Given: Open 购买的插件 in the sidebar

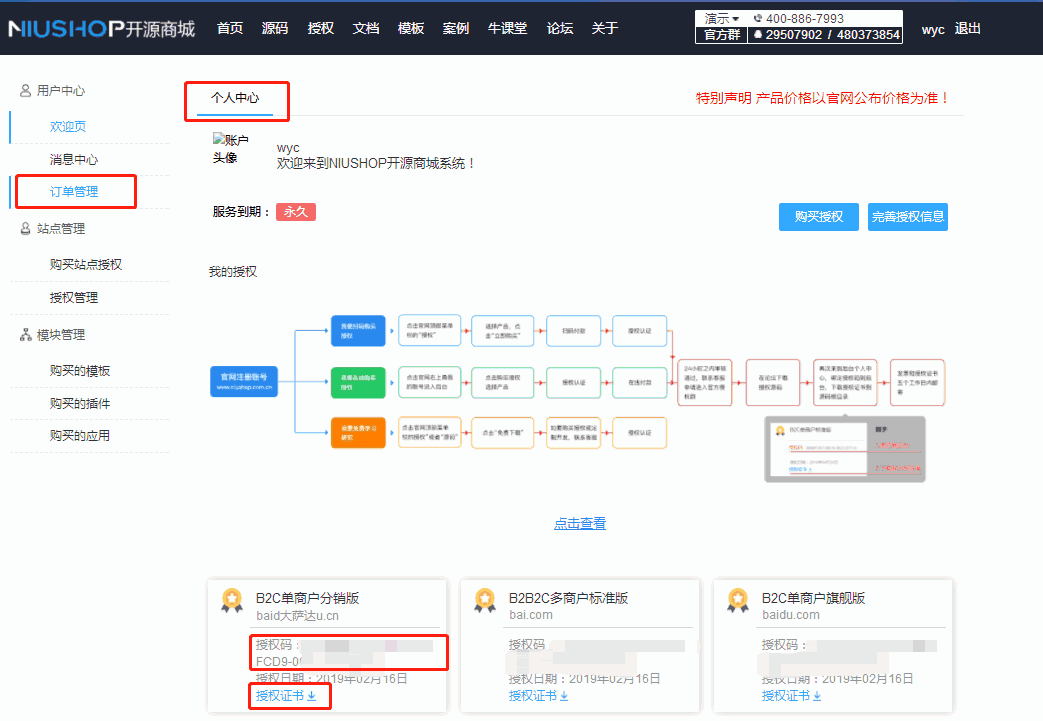Looking at the screenshot, I should tap(80, 404).
